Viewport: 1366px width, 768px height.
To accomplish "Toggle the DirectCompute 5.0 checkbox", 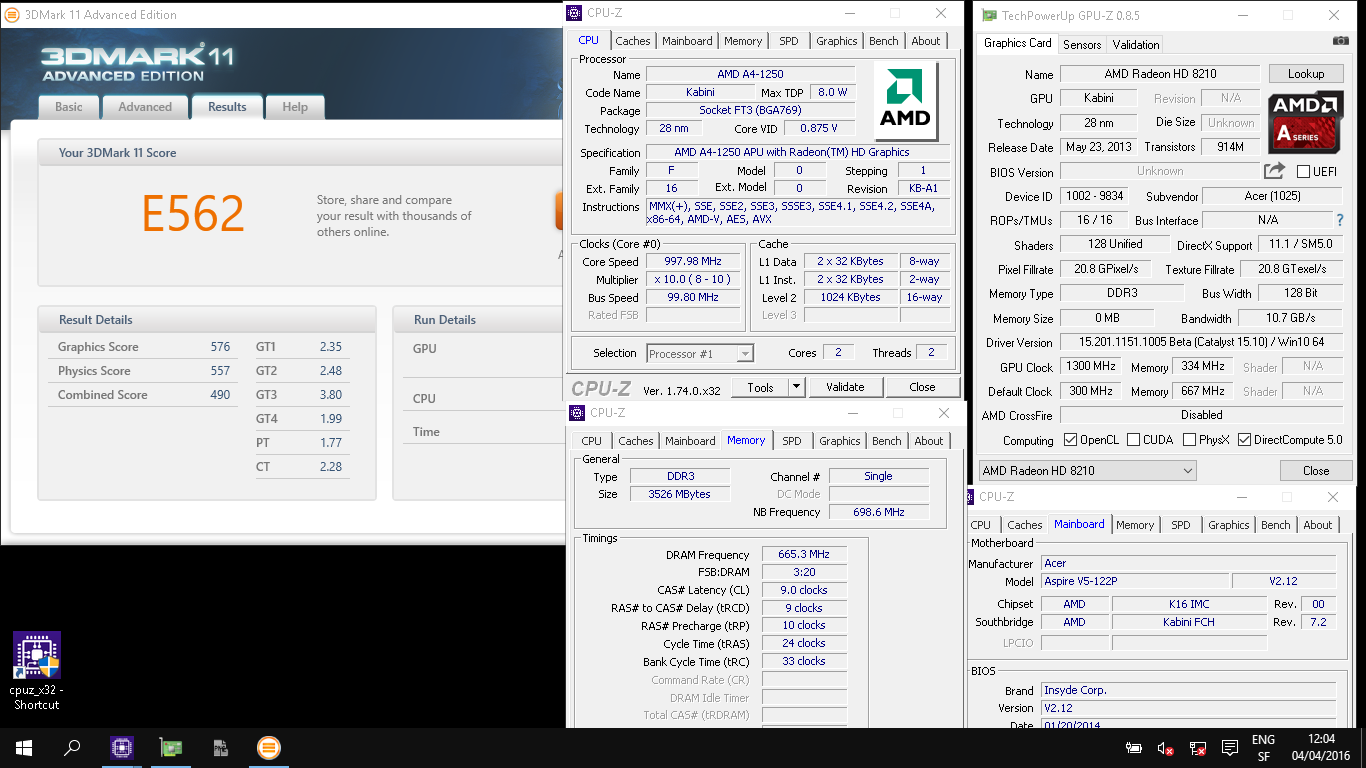I will pyautogui.click(x=1245, y=440).
